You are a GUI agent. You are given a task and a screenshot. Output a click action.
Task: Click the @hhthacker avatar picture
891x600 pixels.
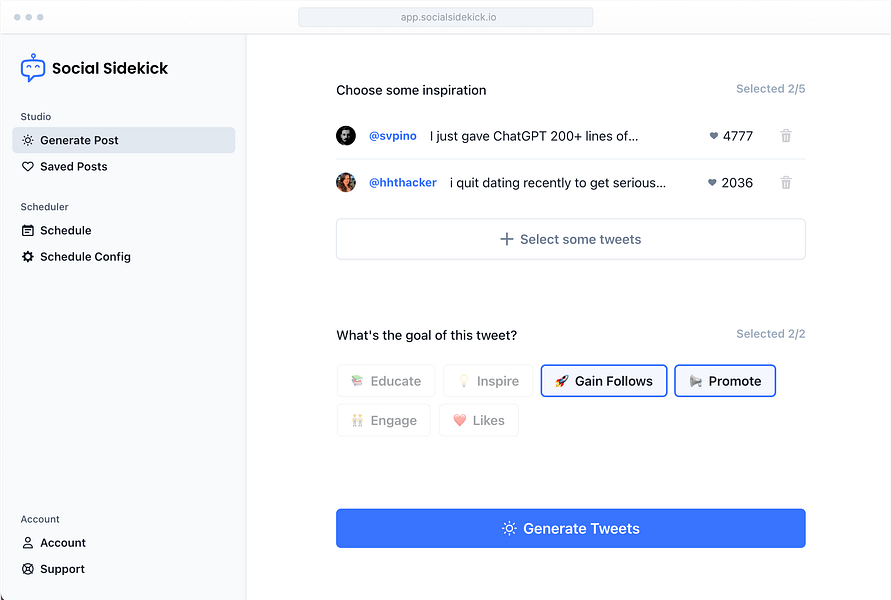pyautogui.click(x=345, y=182)
